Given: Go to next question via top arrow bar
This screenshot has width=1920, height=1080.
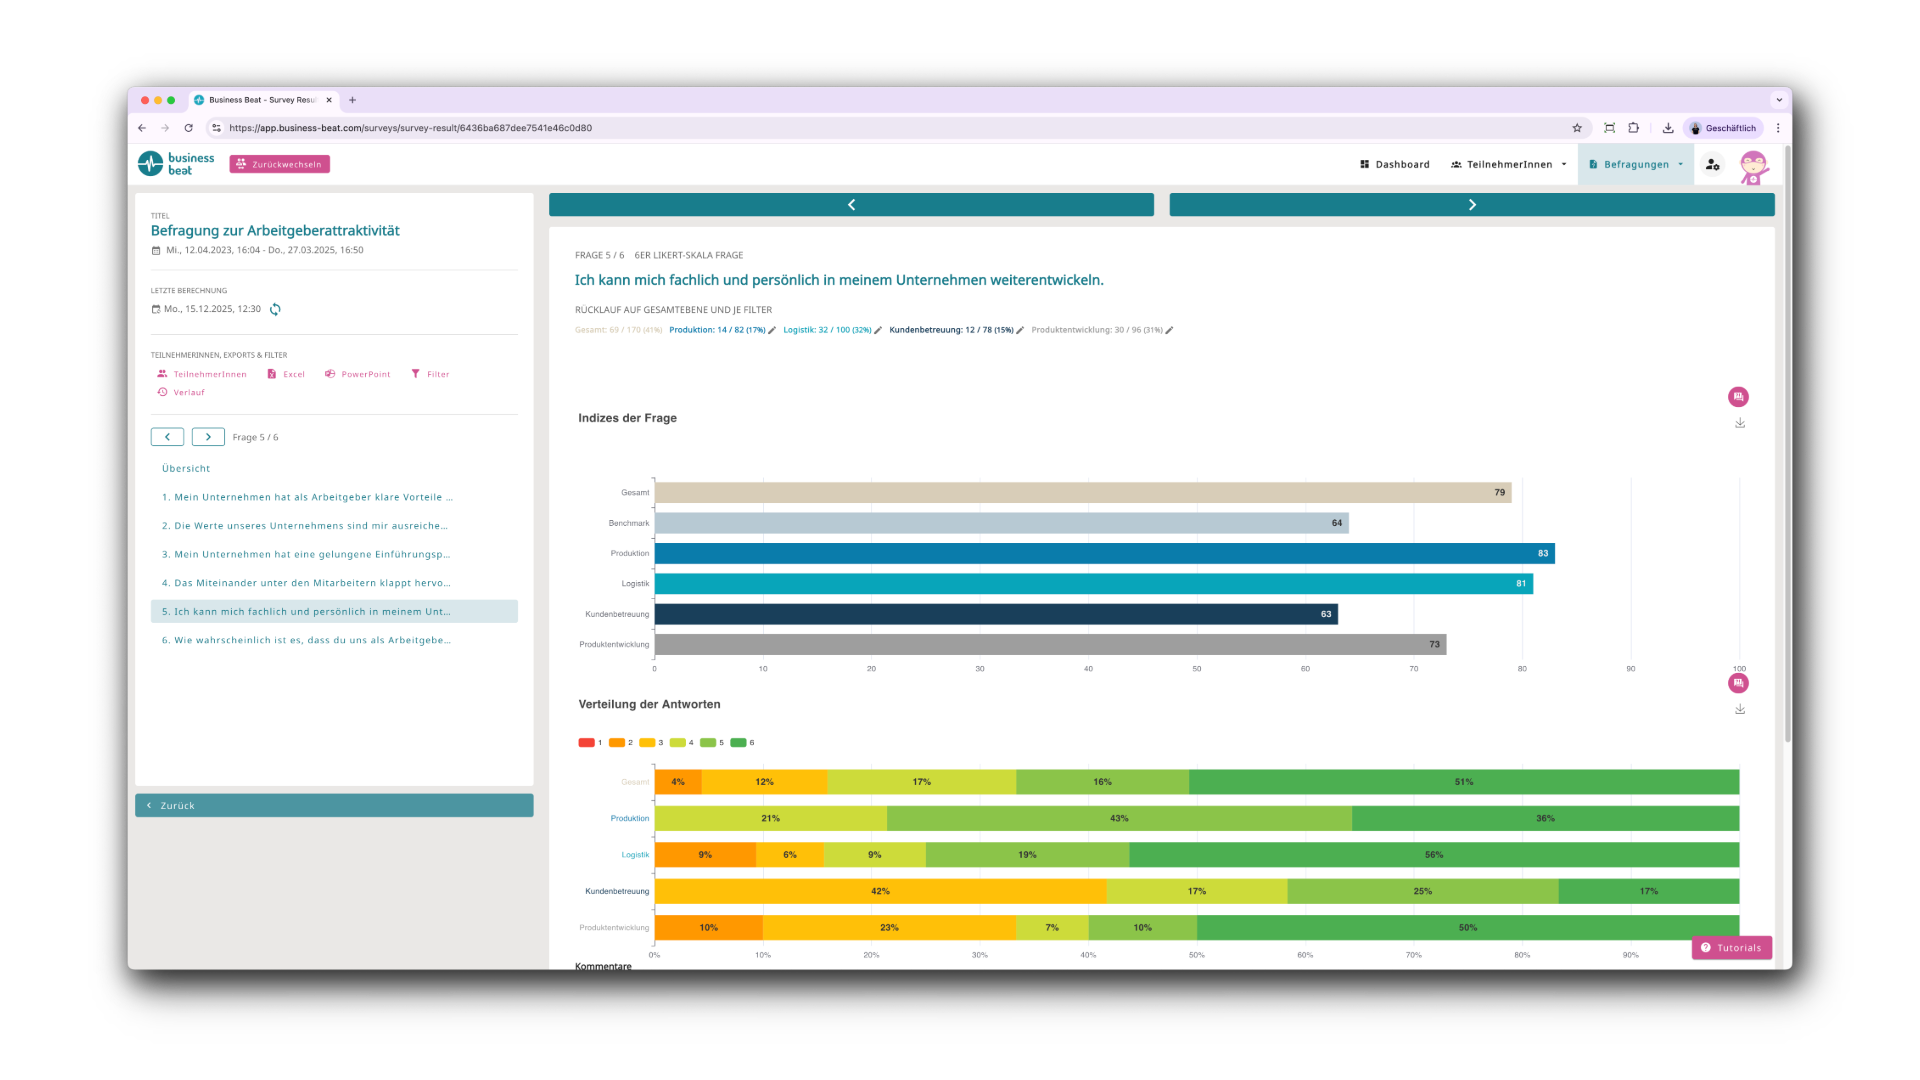Looking at the screenshot, I should coord(1471,205).
